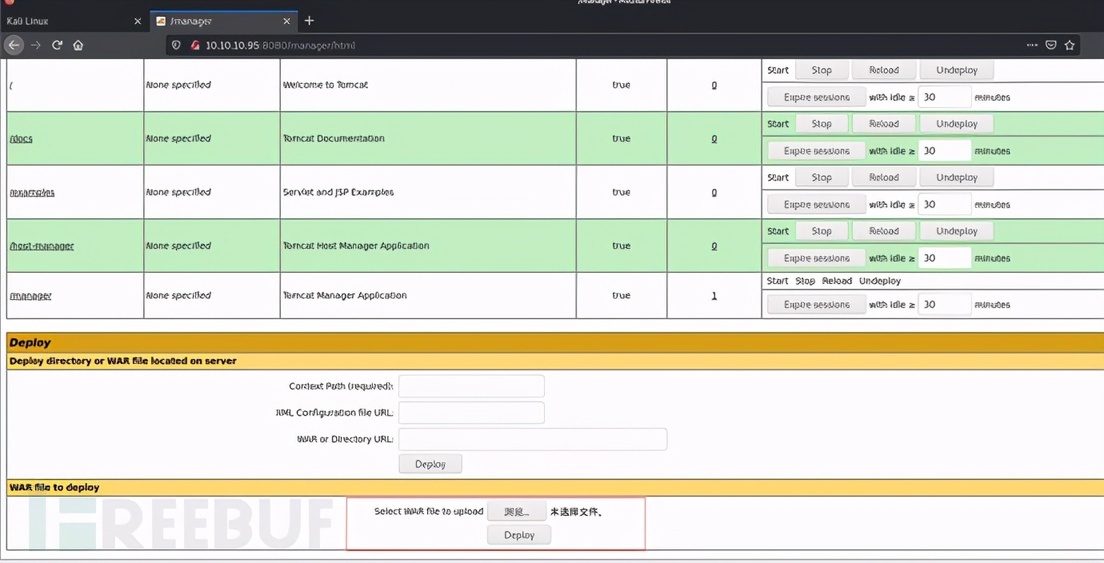
Task: Stop the Tomcat Documentation application
Action: (821, 123)
